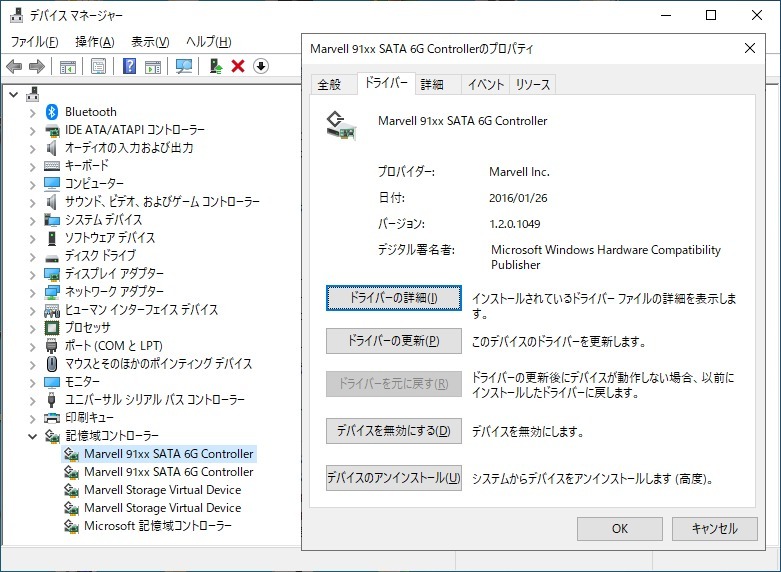Click デバイスのアンインストール(U) button
The image size is (781, 572).
[x=393, y=478]
